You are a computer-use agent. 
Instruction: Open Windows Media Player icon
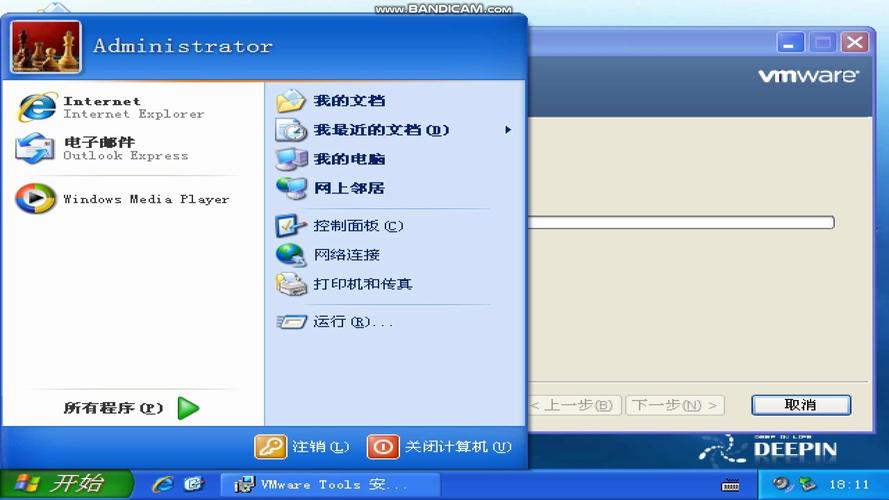(x=35, y=198)
